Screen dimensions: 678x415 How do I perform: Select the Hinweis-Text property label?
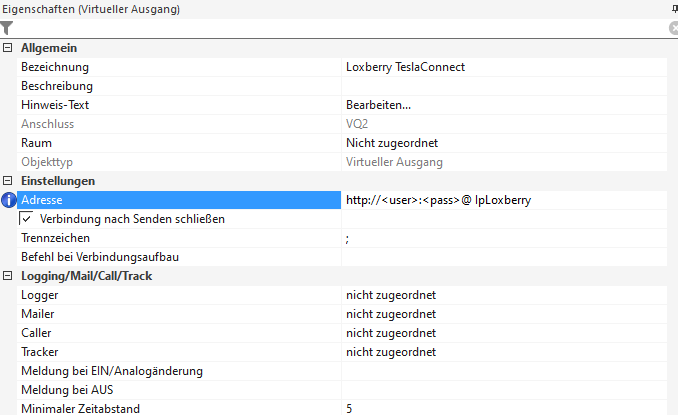(55, 105)
